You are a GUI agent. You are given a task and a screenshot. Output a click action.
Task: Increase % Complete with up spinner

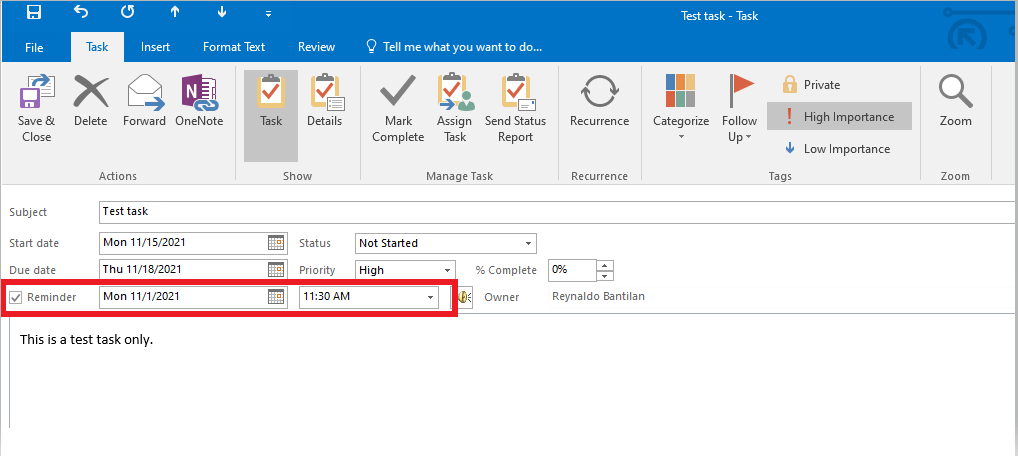[605, 265]
